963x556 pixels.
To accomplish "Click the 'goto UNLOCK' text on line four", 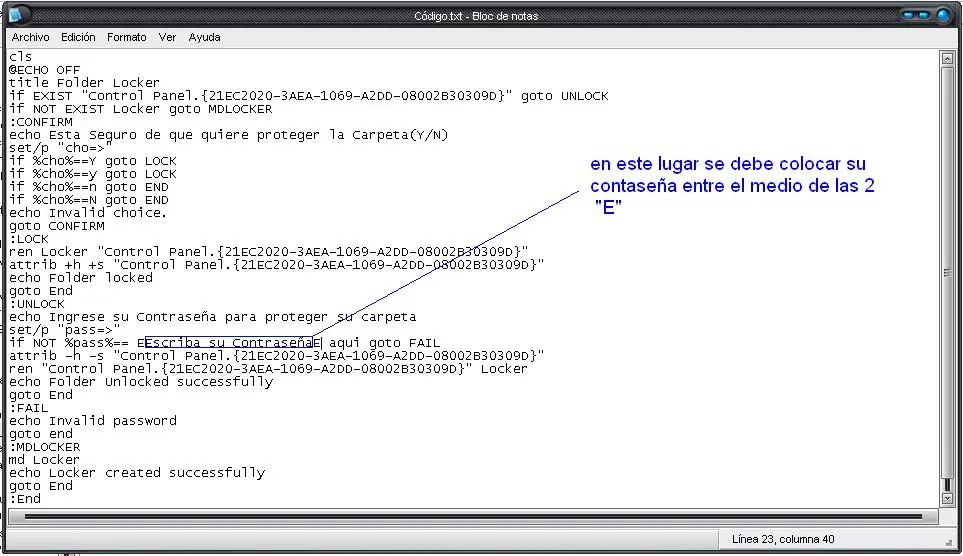I will coord(564,96).
